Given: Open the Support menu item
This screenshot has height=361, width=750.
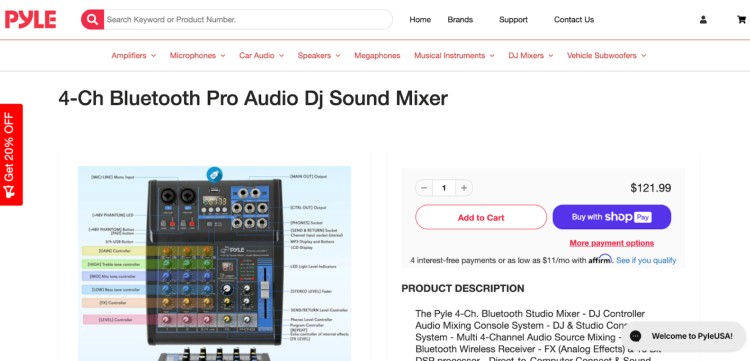Looking at the screenshot, I should [513, 20].
